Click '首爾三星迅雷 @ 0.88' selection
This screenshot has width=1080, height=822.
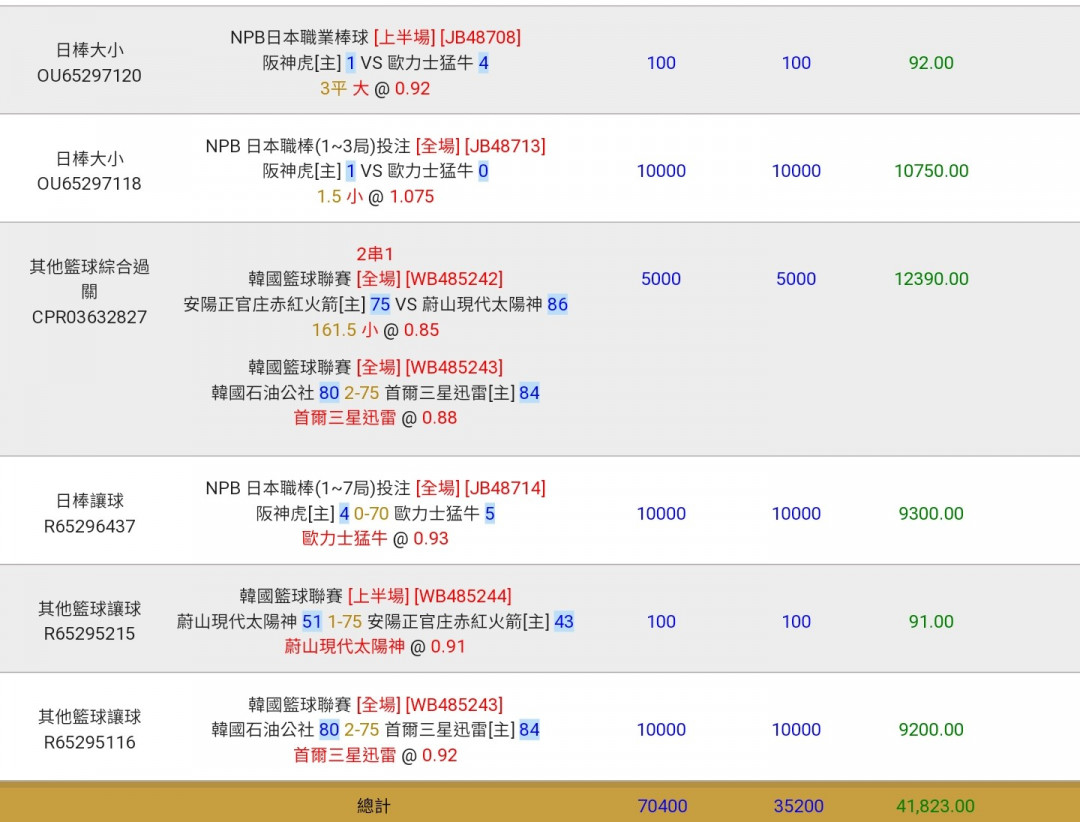[375, 418]
